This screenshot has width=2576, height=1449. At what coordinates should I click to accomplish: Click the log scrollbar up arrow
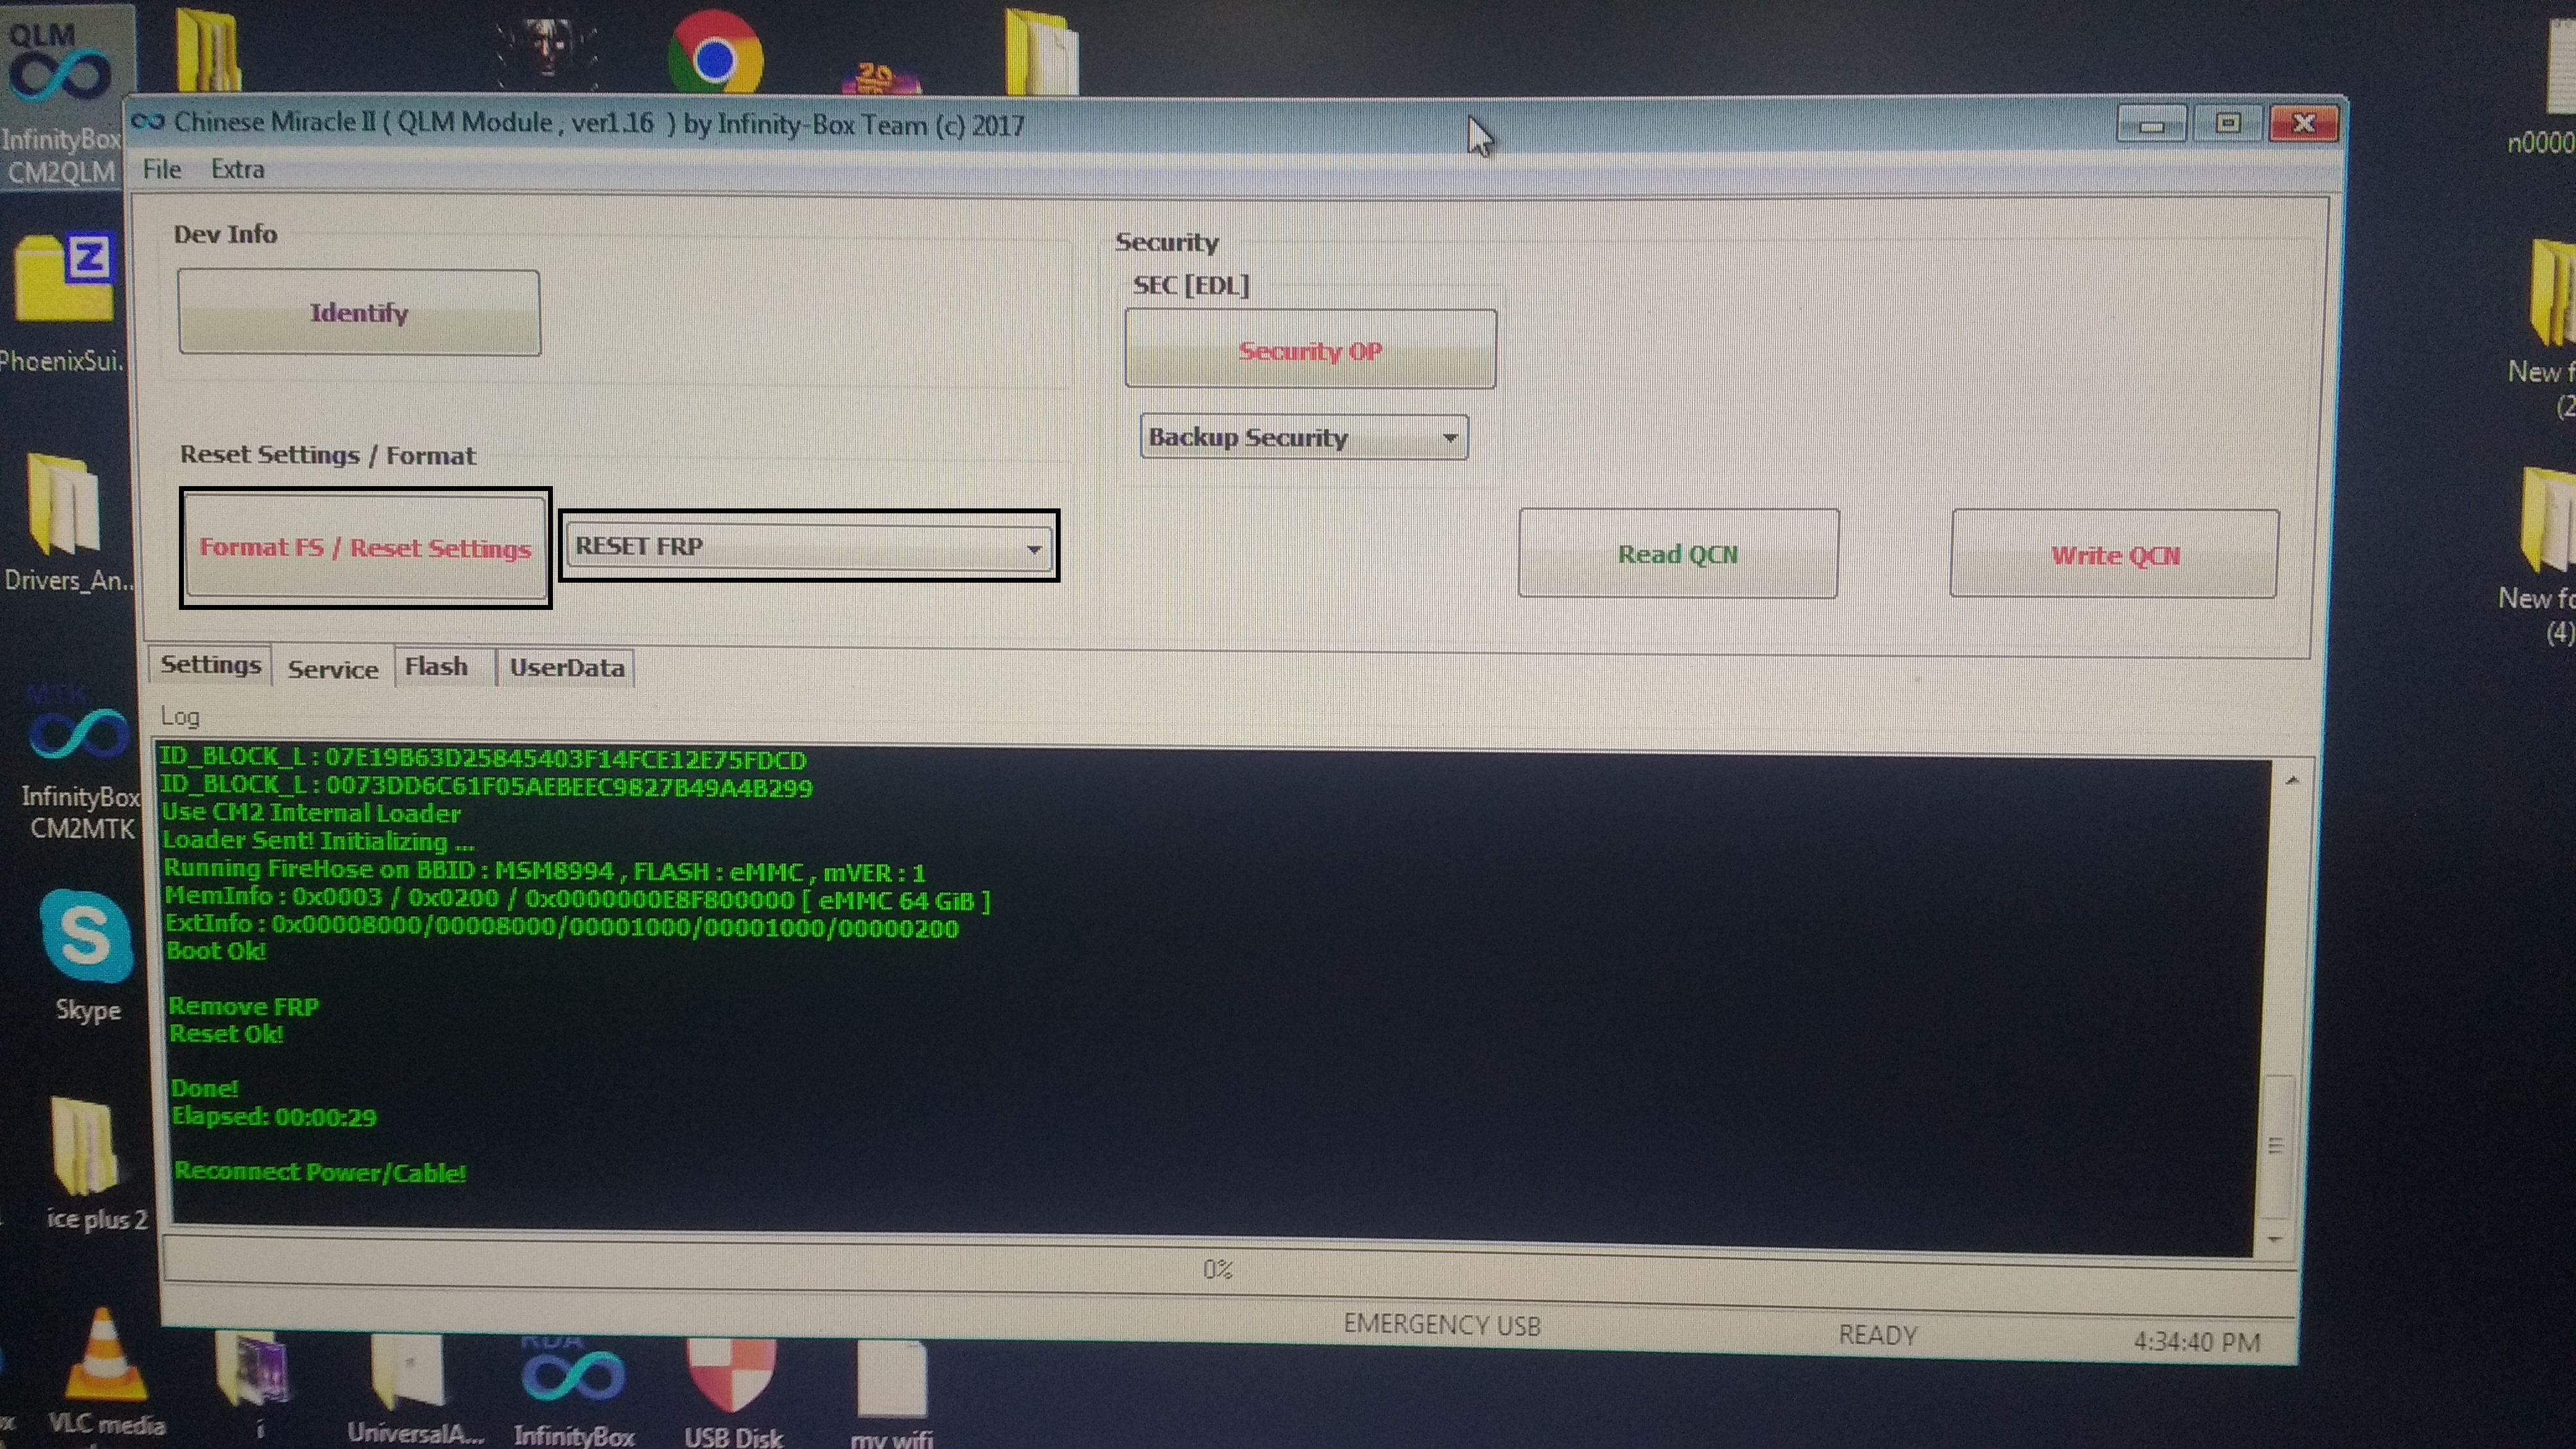[2292, 780]
